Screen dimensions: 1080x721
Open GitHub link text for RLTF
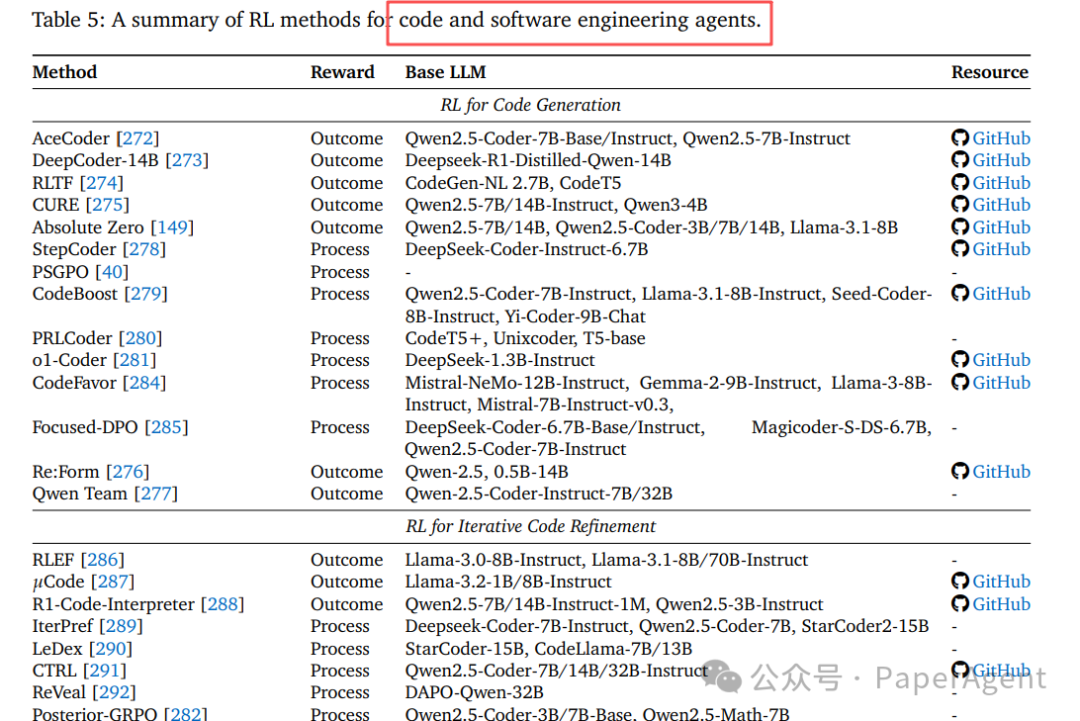[1001, 183]
